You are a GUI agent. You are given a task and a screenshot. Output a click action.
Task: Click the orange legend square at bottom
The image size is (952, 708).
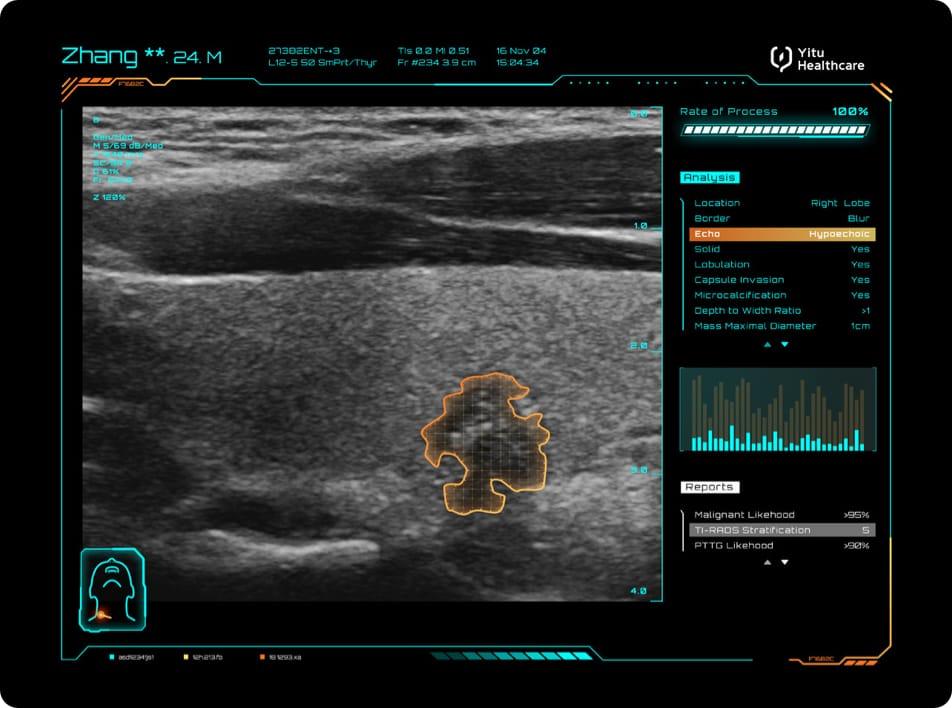pyautogui.click(x=263, y=657)
